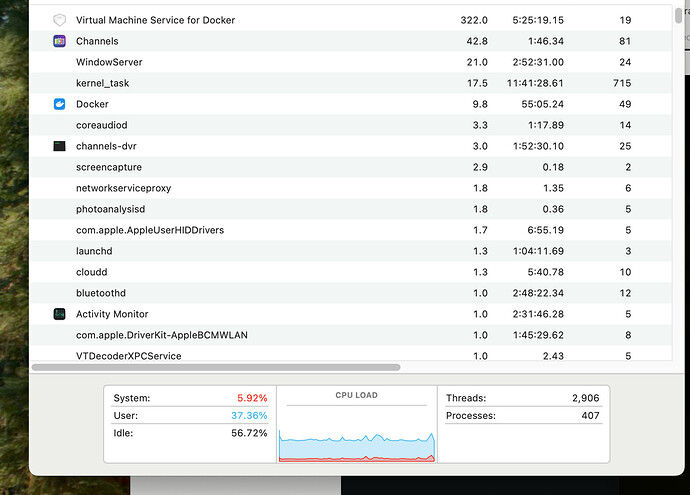Click the 42.8 CPU value for Channels
This screenshot has height=495, width=690.
(477, 41)
